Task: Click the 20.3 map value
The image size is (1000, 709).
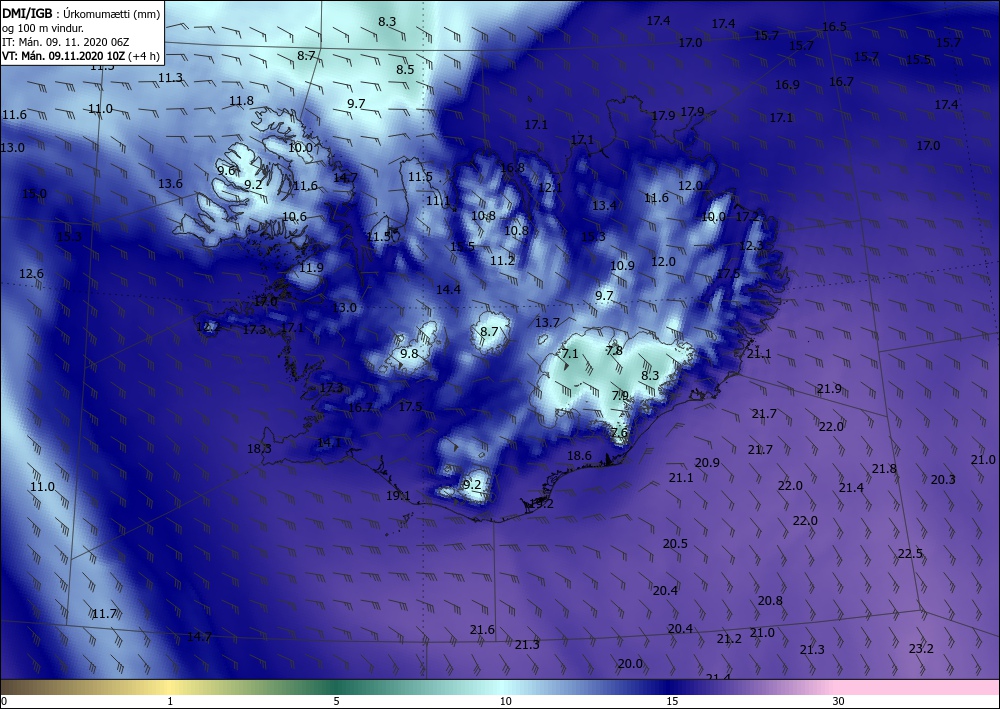Action: [943, 479]
